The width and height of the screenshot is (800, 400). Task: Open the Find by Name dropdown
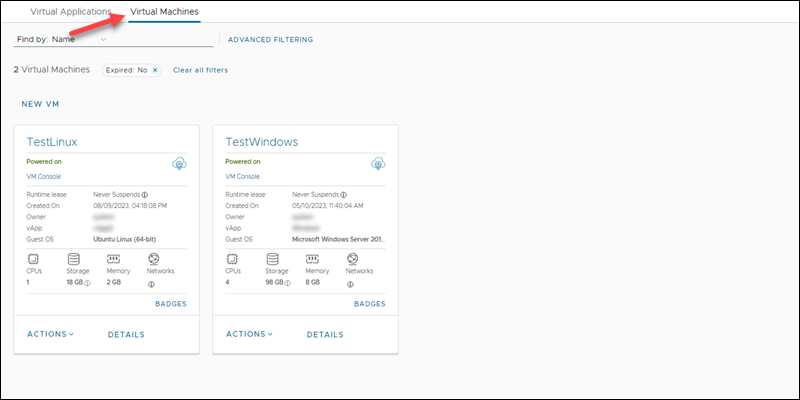(103, 39)
